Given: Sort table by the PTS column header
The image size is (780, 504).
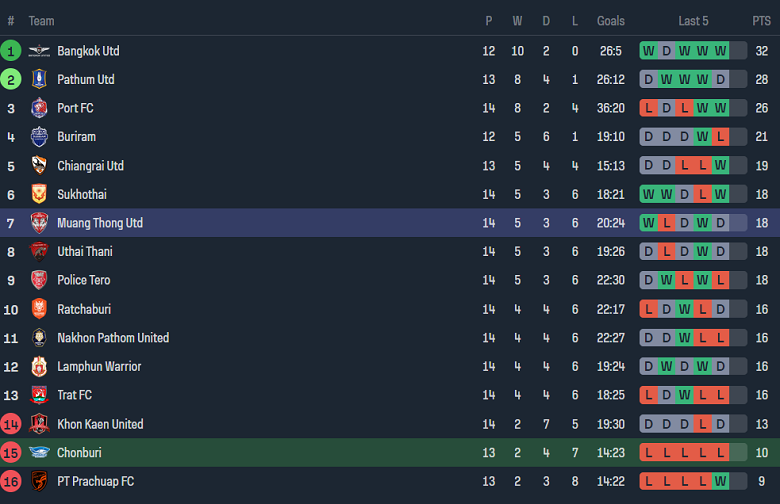Looking at the screenshot, I should tap(762, 21).
